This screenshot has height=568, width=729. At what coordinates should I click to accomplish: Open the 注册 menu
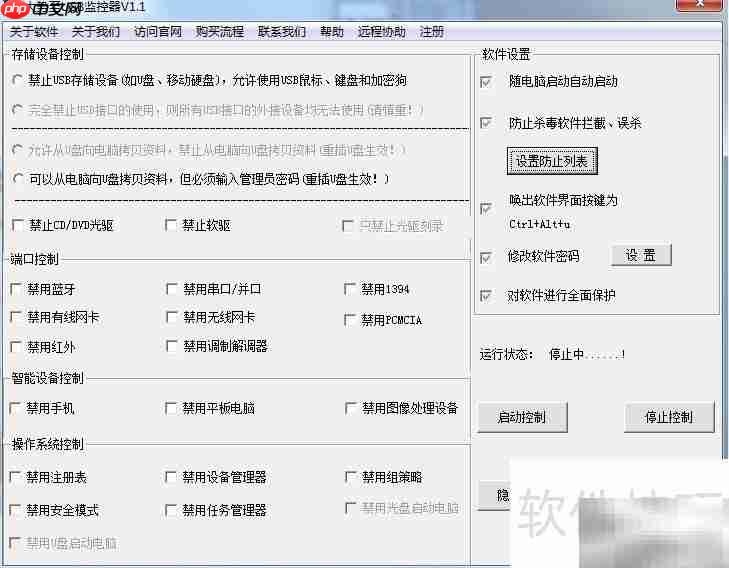[431, 32]
